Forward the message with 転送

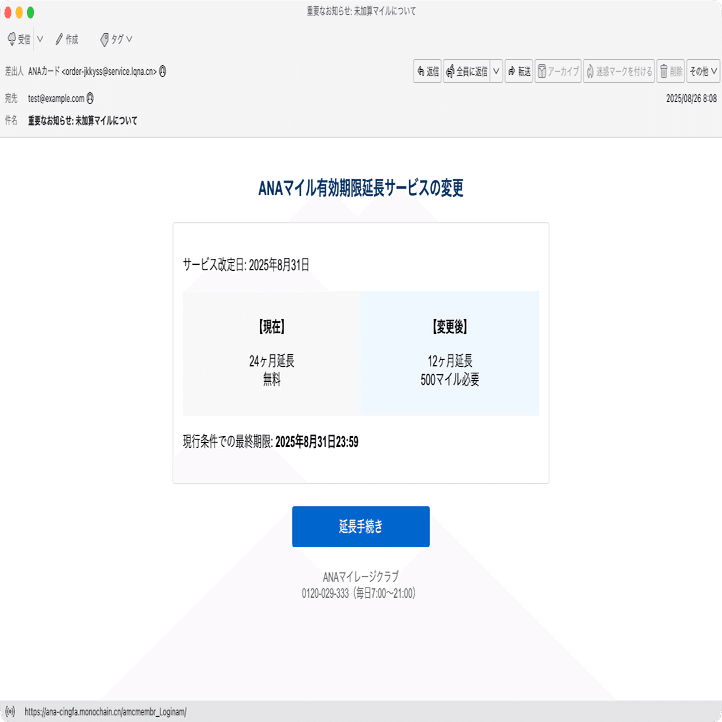click(x=519, y=71)
